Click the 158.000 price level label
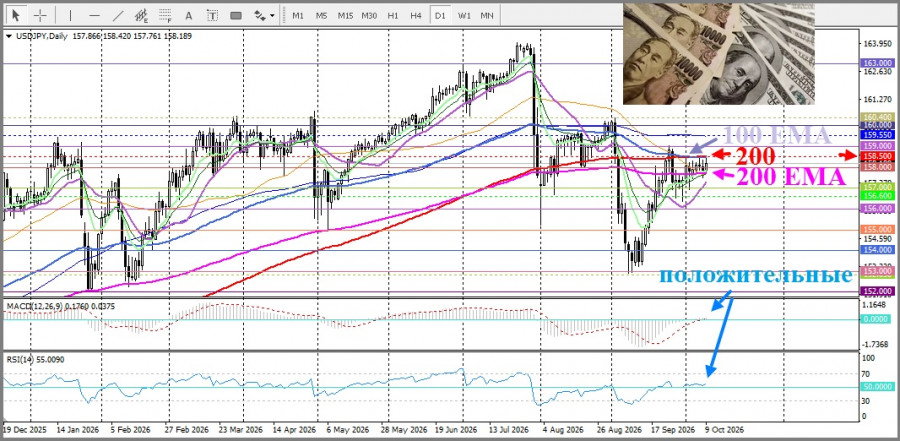The height and width of the screenshot is (441, 900). coord(878,167)
